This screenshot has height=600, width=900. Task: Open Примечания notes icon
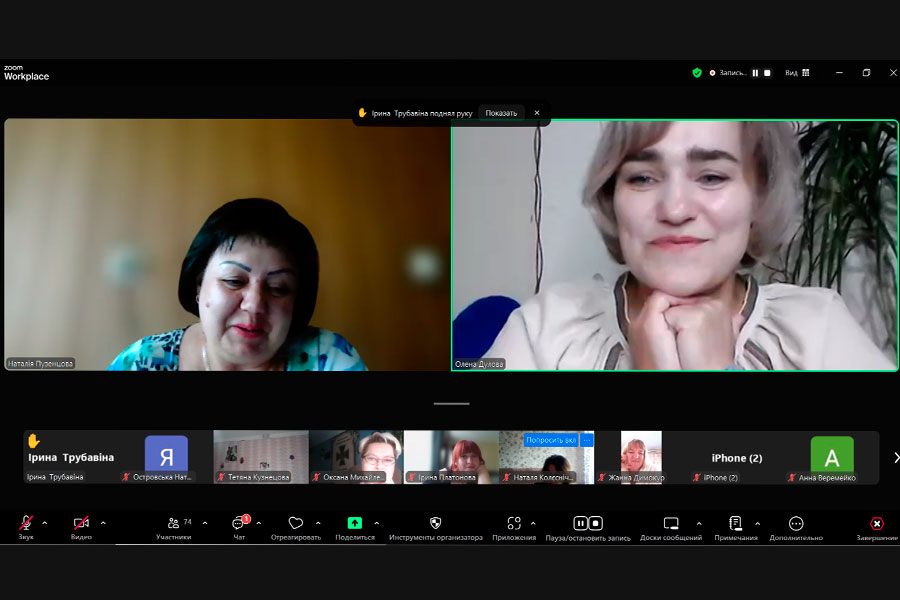coord(736,523)
